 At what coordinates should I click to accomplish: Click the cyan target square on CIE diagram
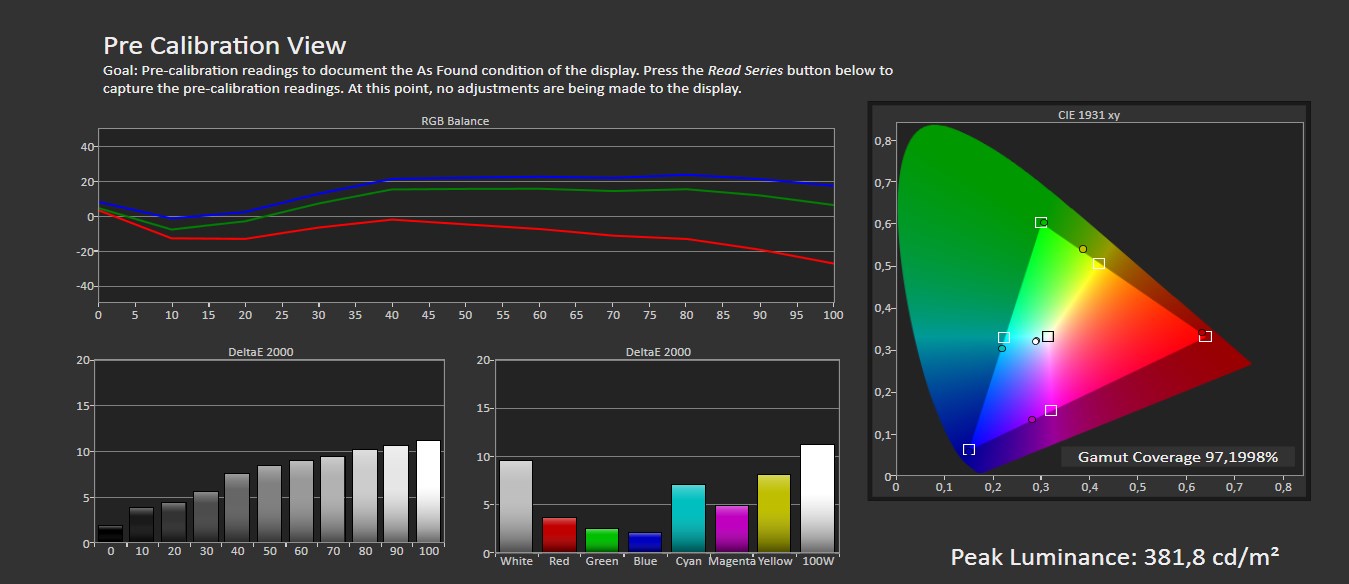click(1004, 338)
